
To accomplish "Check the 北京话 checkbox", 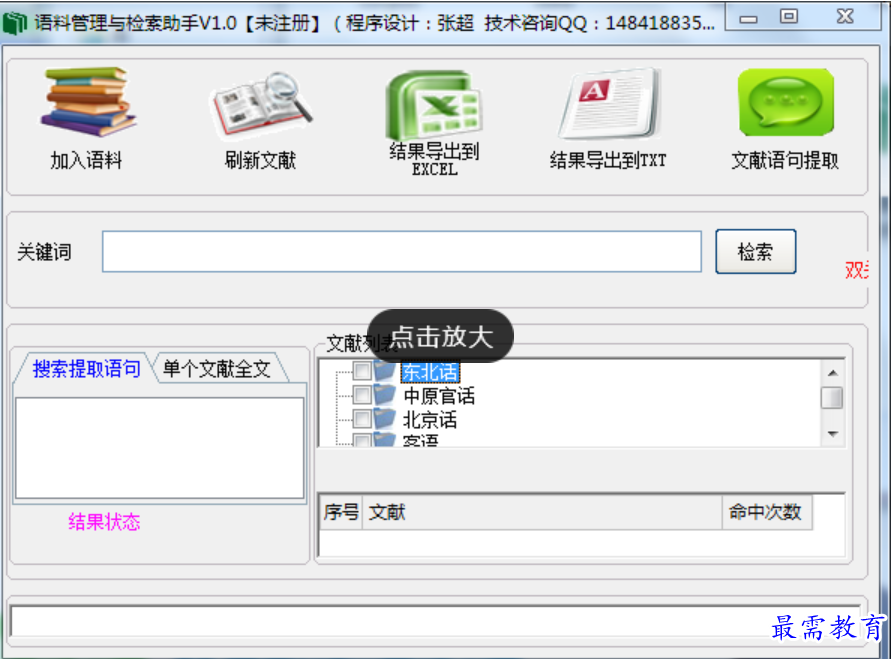I will point(362,419).
